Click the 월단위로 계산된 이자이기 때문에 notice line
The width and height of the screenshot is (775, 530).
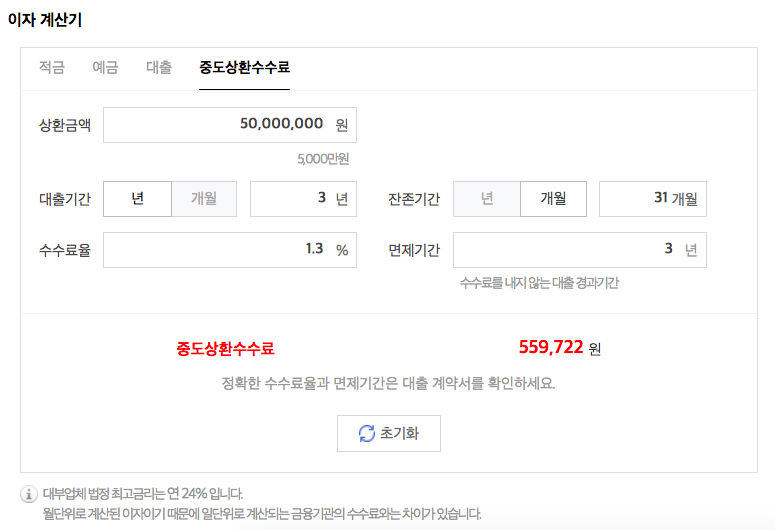[261, 514]
